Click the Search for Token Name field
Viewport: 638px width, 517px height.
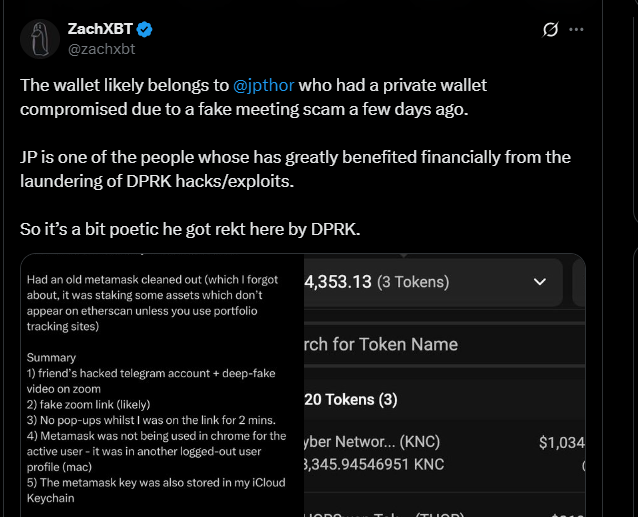pos(445,345)
